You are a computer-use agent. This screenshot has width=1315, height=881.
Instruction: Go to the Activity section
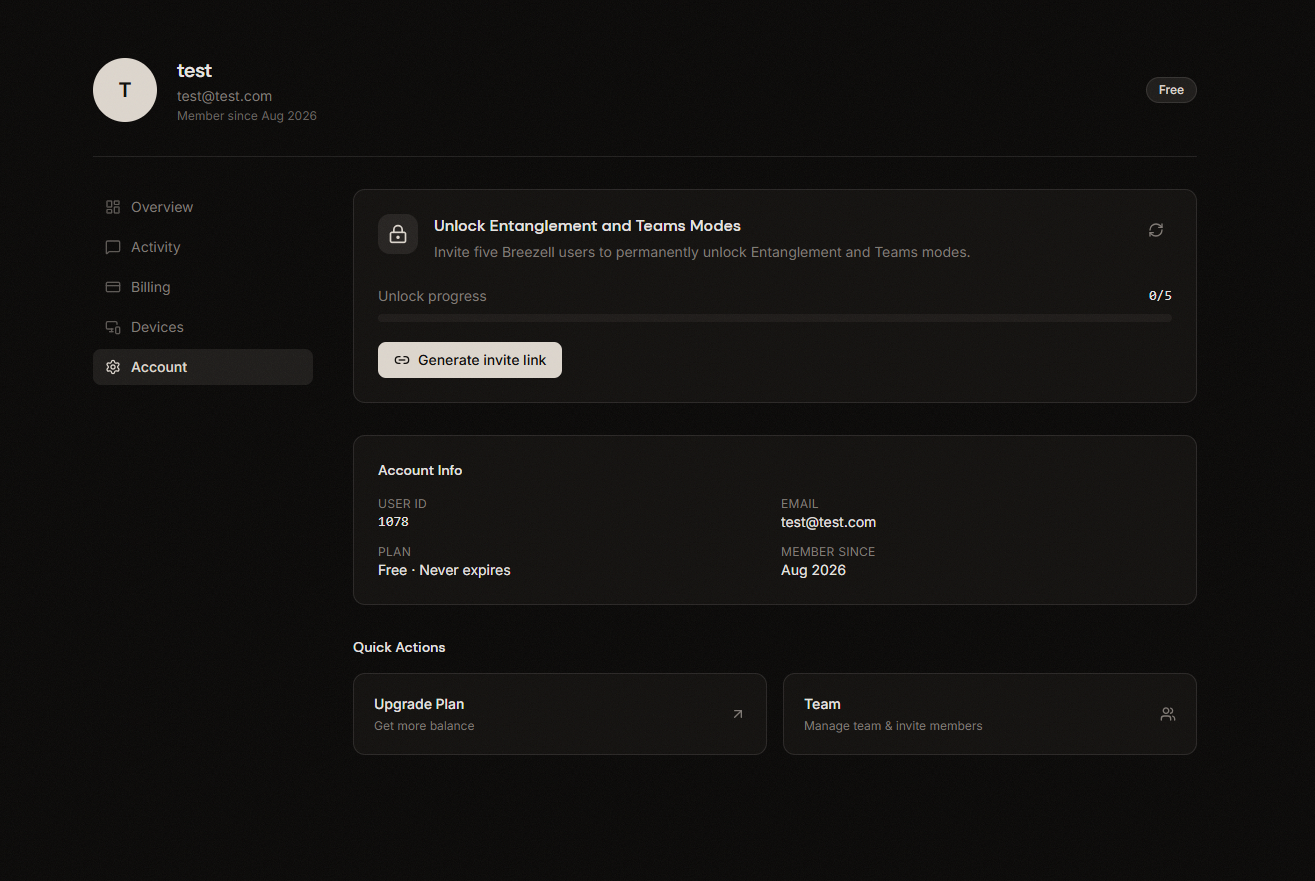pyautogui.click(x=203, y=247)
